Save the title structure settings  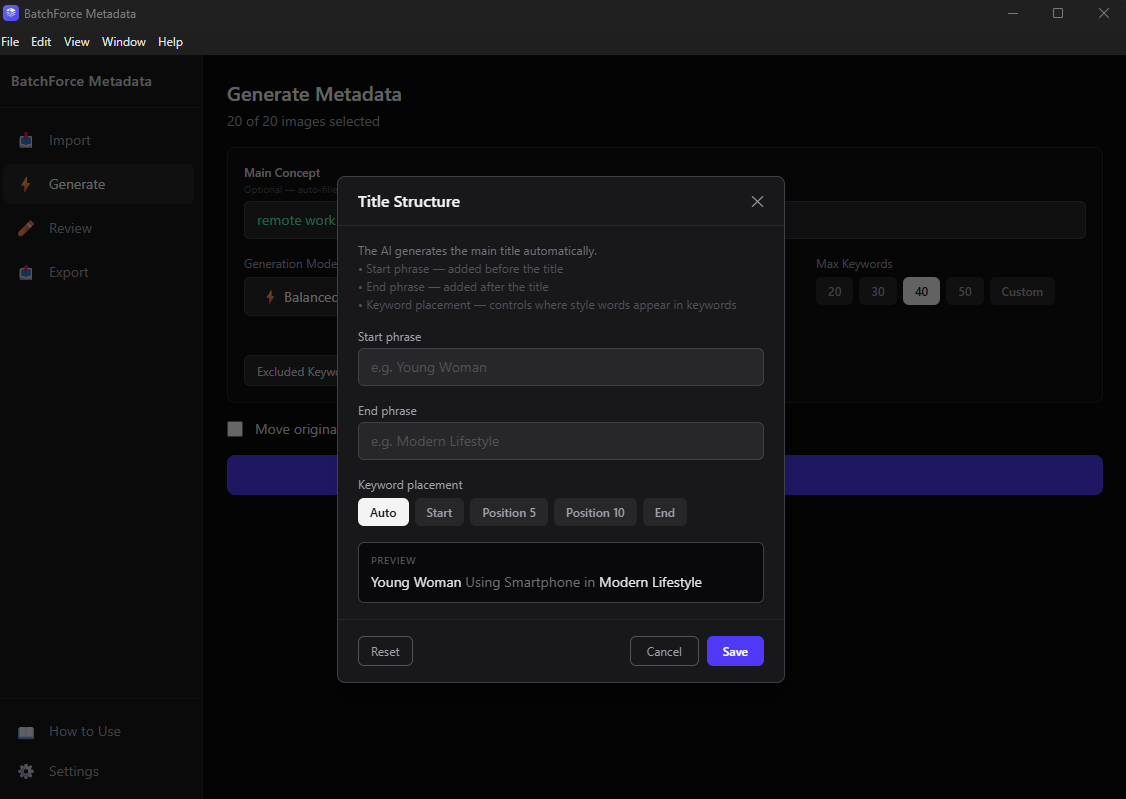tap(735, 651)
